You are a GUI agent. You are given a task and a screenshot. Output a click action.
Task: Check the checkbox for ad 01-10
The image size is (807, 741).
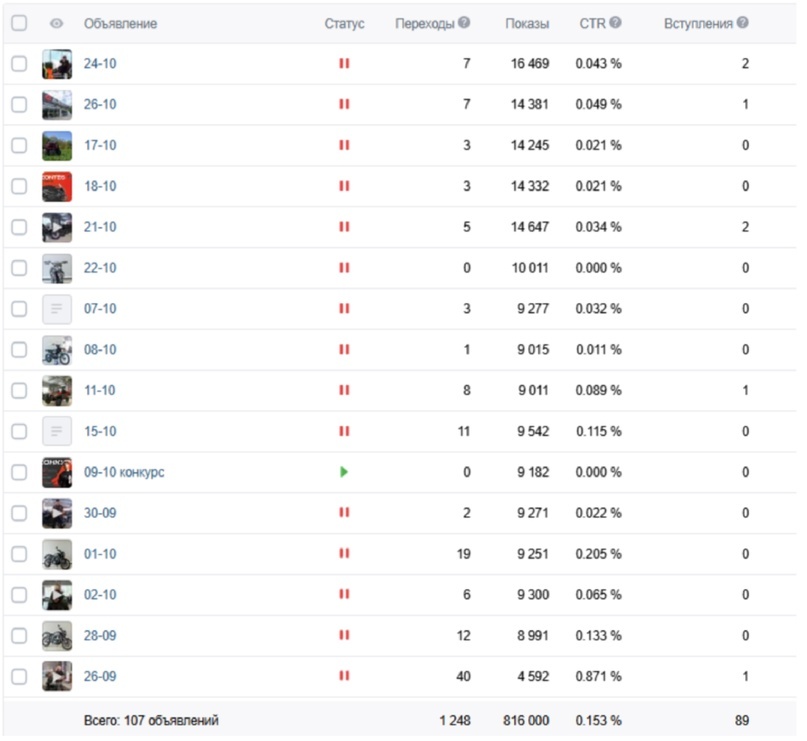[19, 554]
